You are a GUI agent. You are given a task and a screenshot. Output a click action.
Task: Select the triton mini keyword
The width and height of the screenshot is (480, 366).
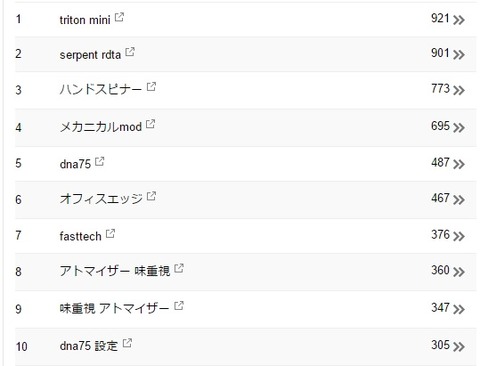pos(85,20)
